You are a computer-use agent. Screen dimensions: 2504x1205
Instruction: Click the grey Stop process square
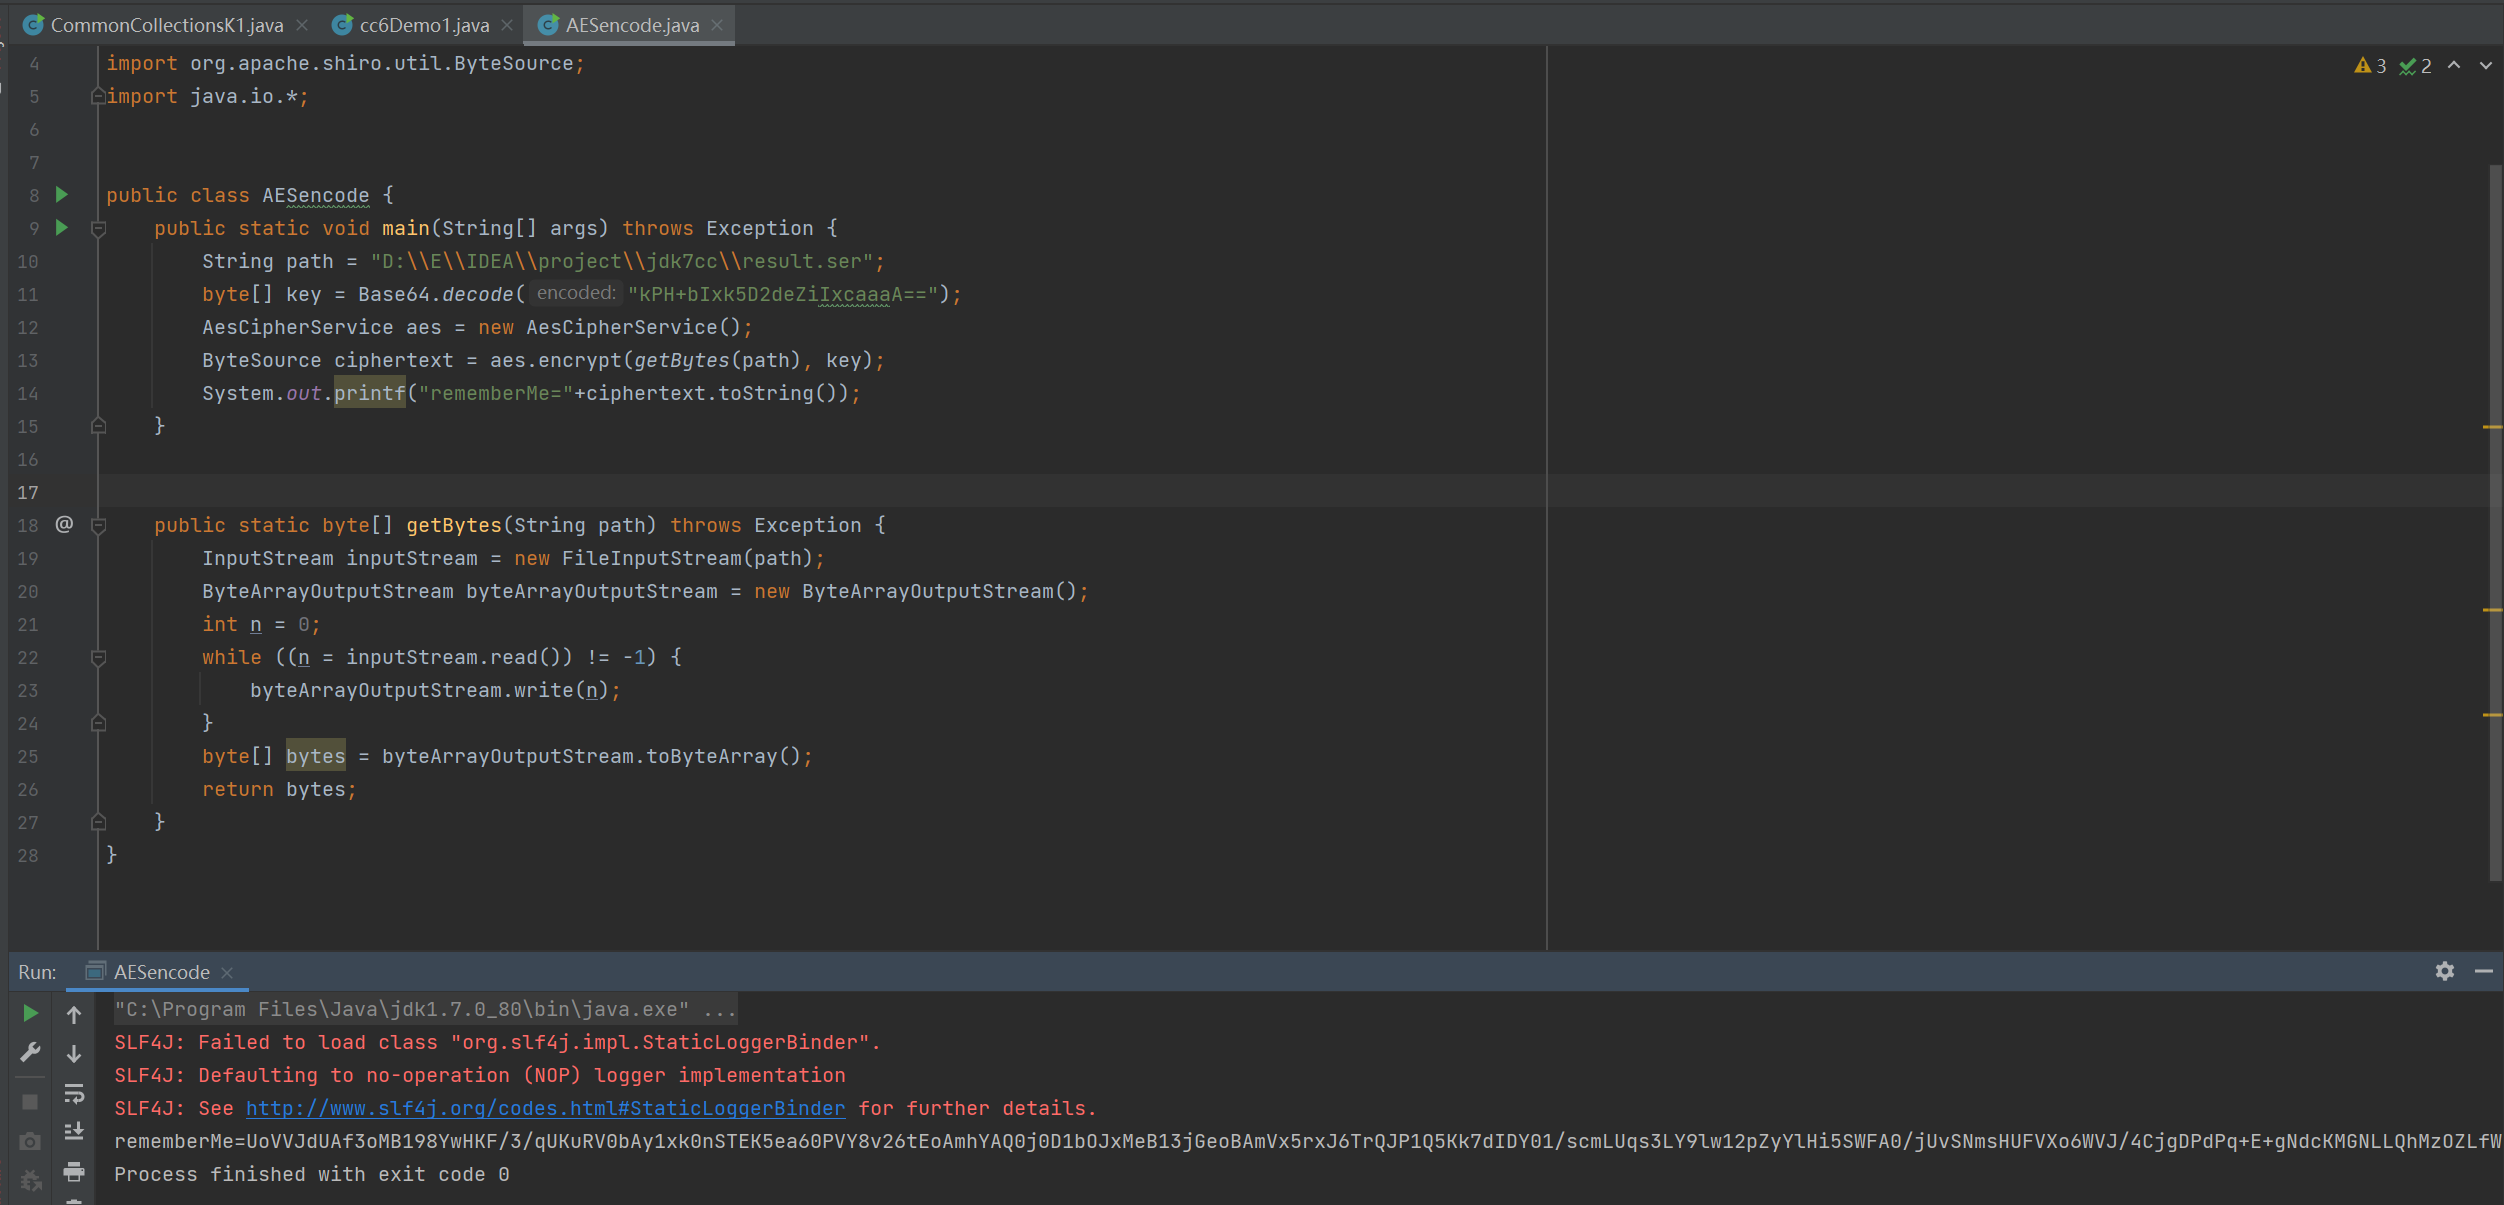point(30,1101)
